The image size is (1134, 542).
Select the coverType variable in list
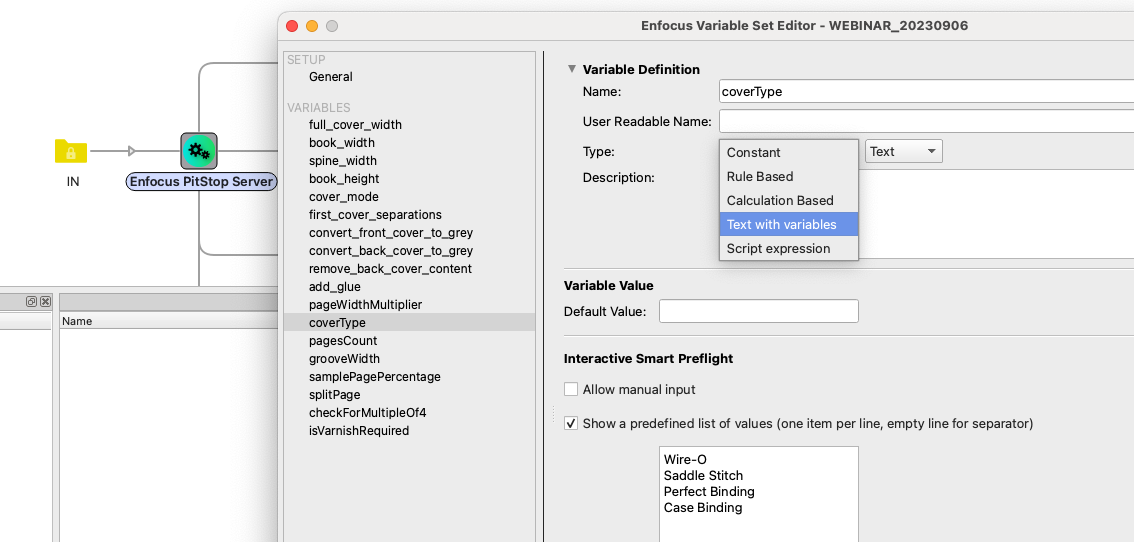[409, 323]
